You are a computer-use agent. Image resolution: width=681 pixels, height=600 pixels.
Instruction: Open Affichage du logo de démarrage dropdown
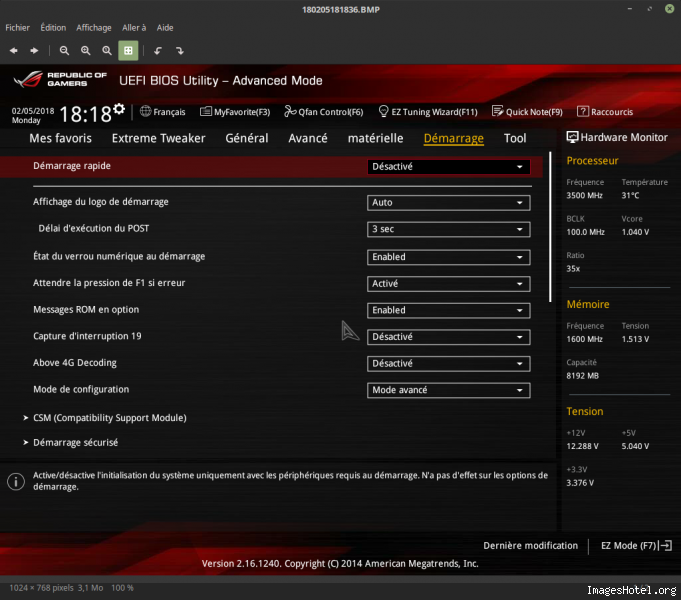(x=448, y=202)
